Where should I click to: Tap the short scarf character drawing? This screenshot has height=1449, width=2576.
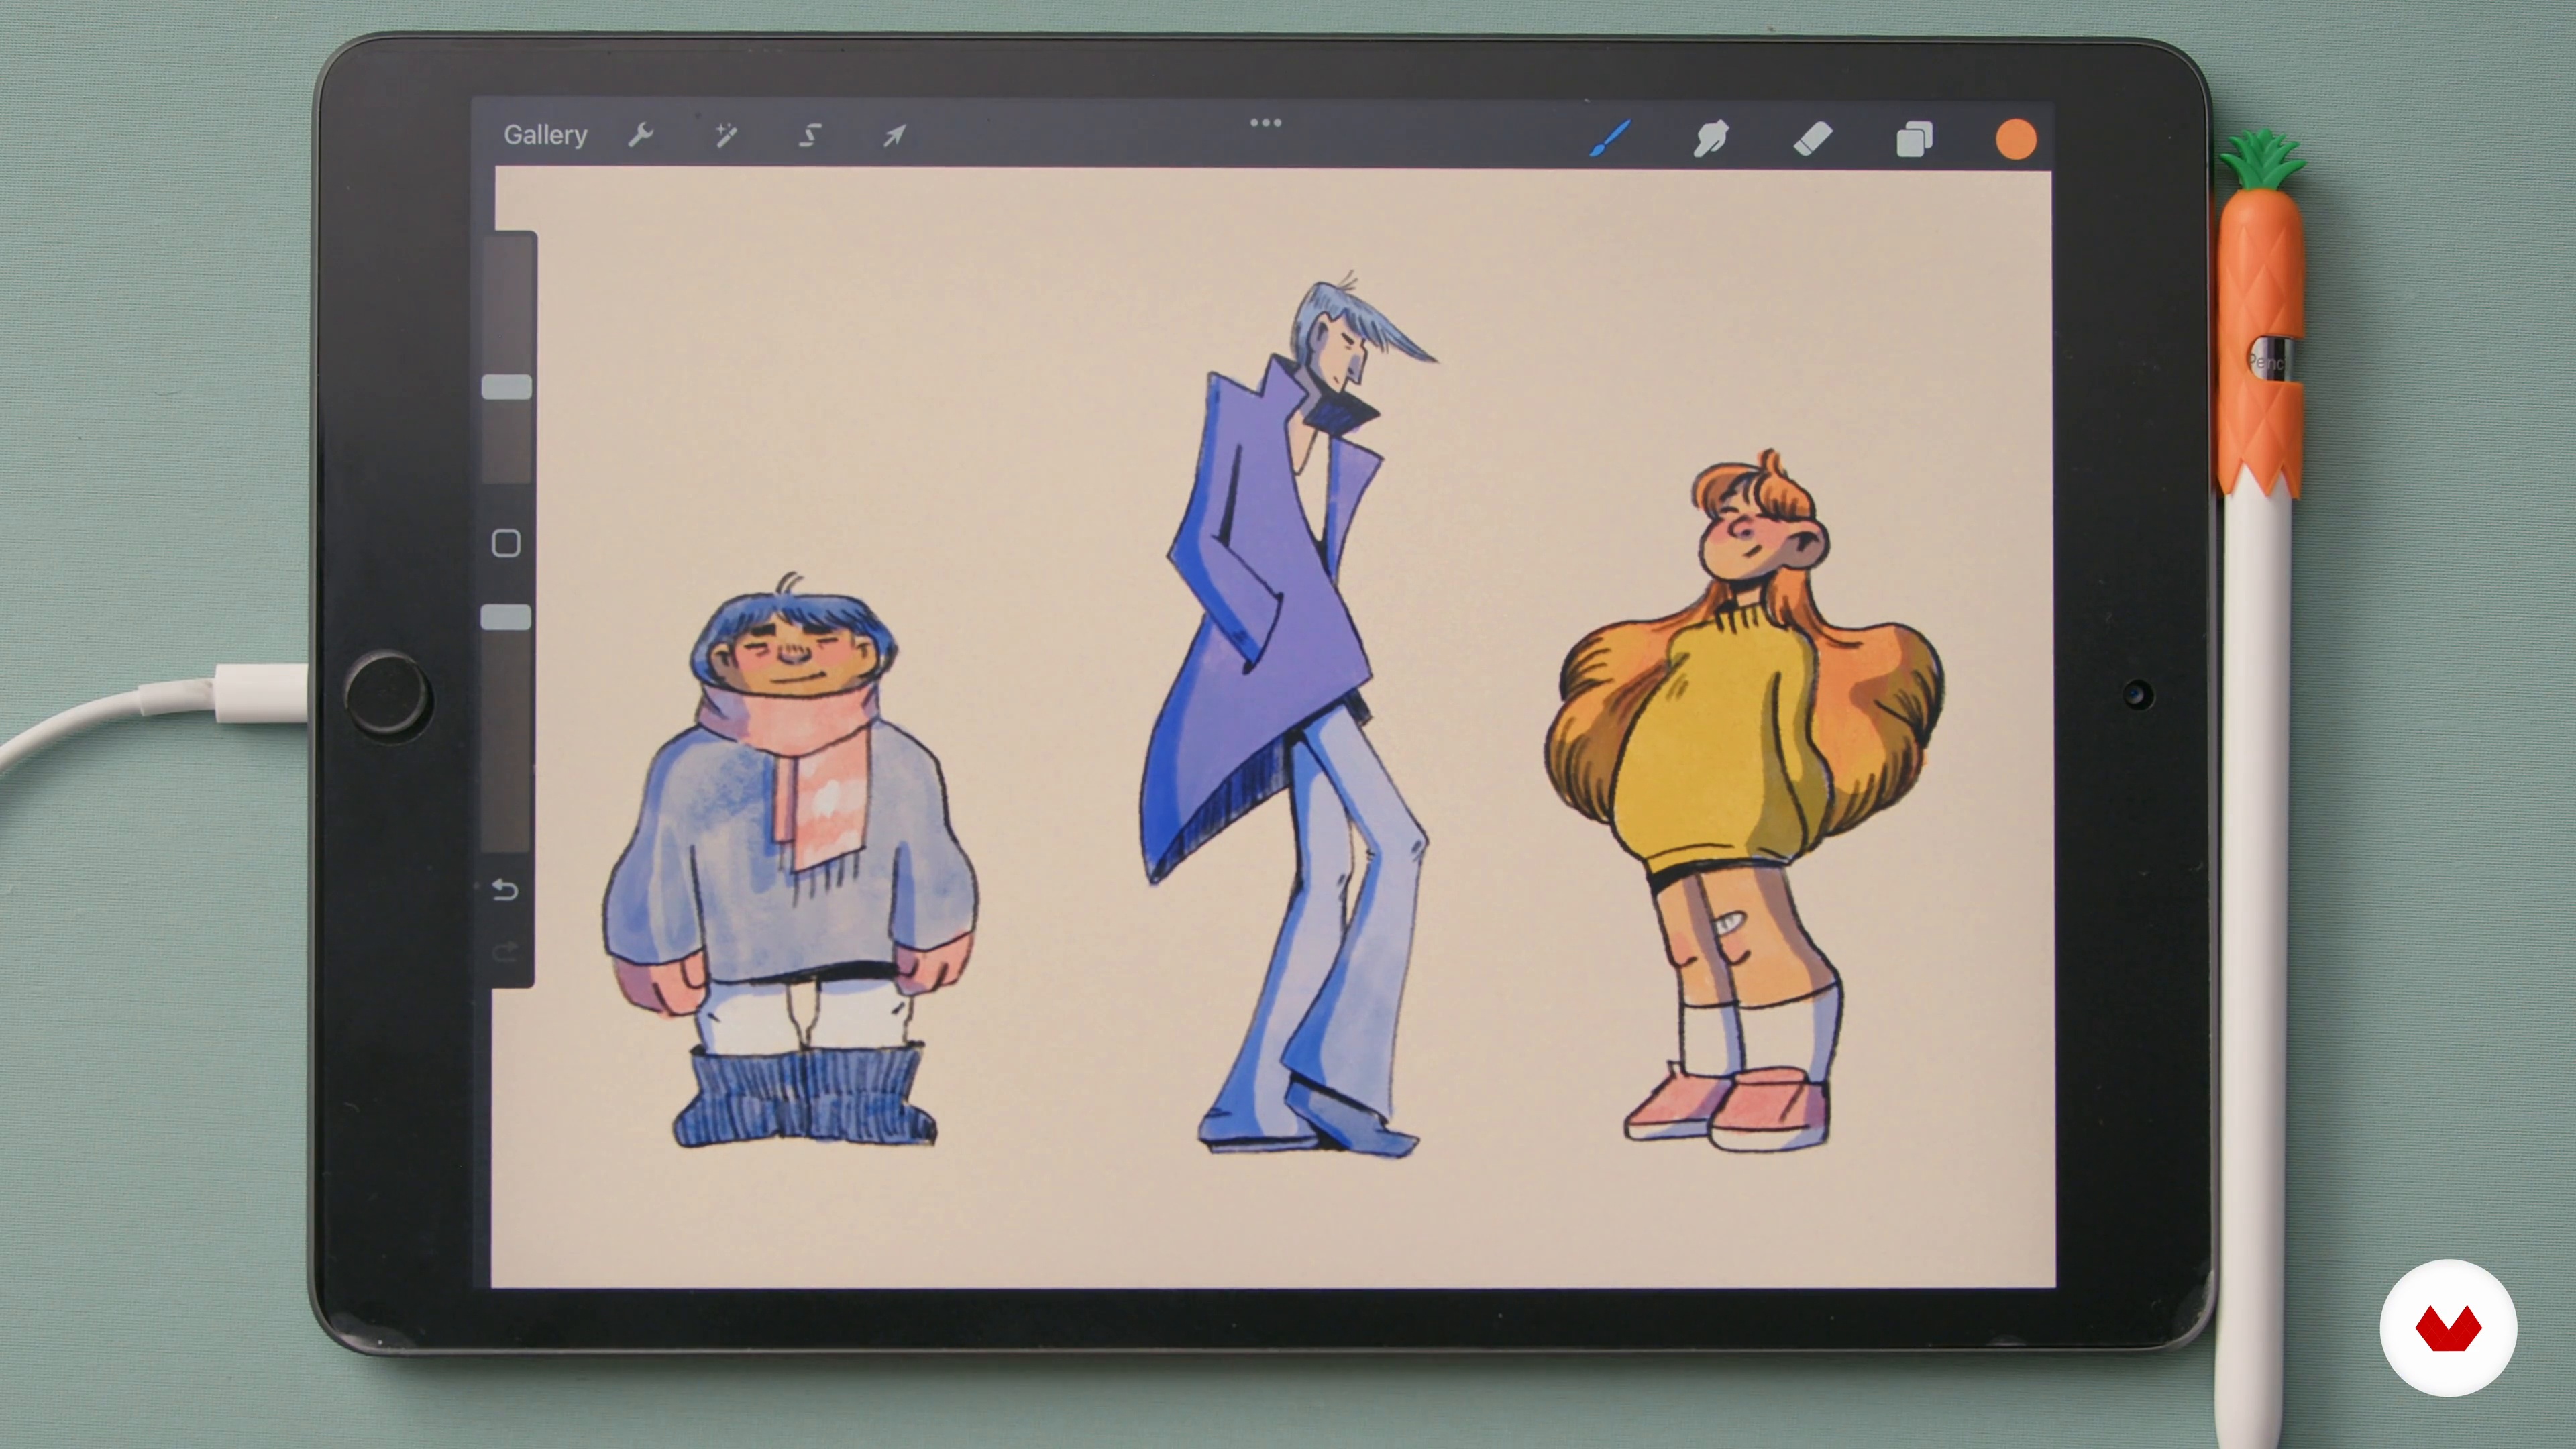click(x=790, y=860)
